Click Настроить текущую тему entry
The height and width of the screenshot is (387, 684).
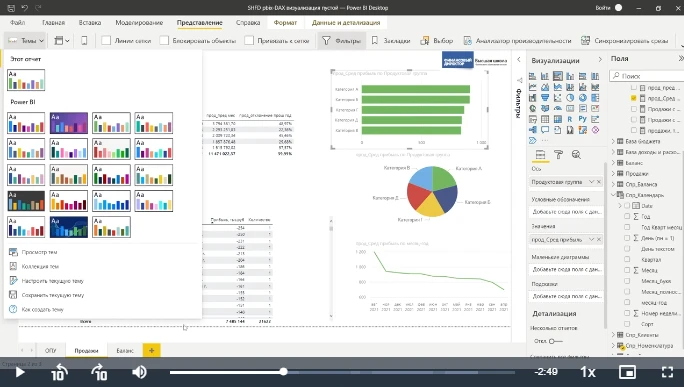(x=47, y=281)
